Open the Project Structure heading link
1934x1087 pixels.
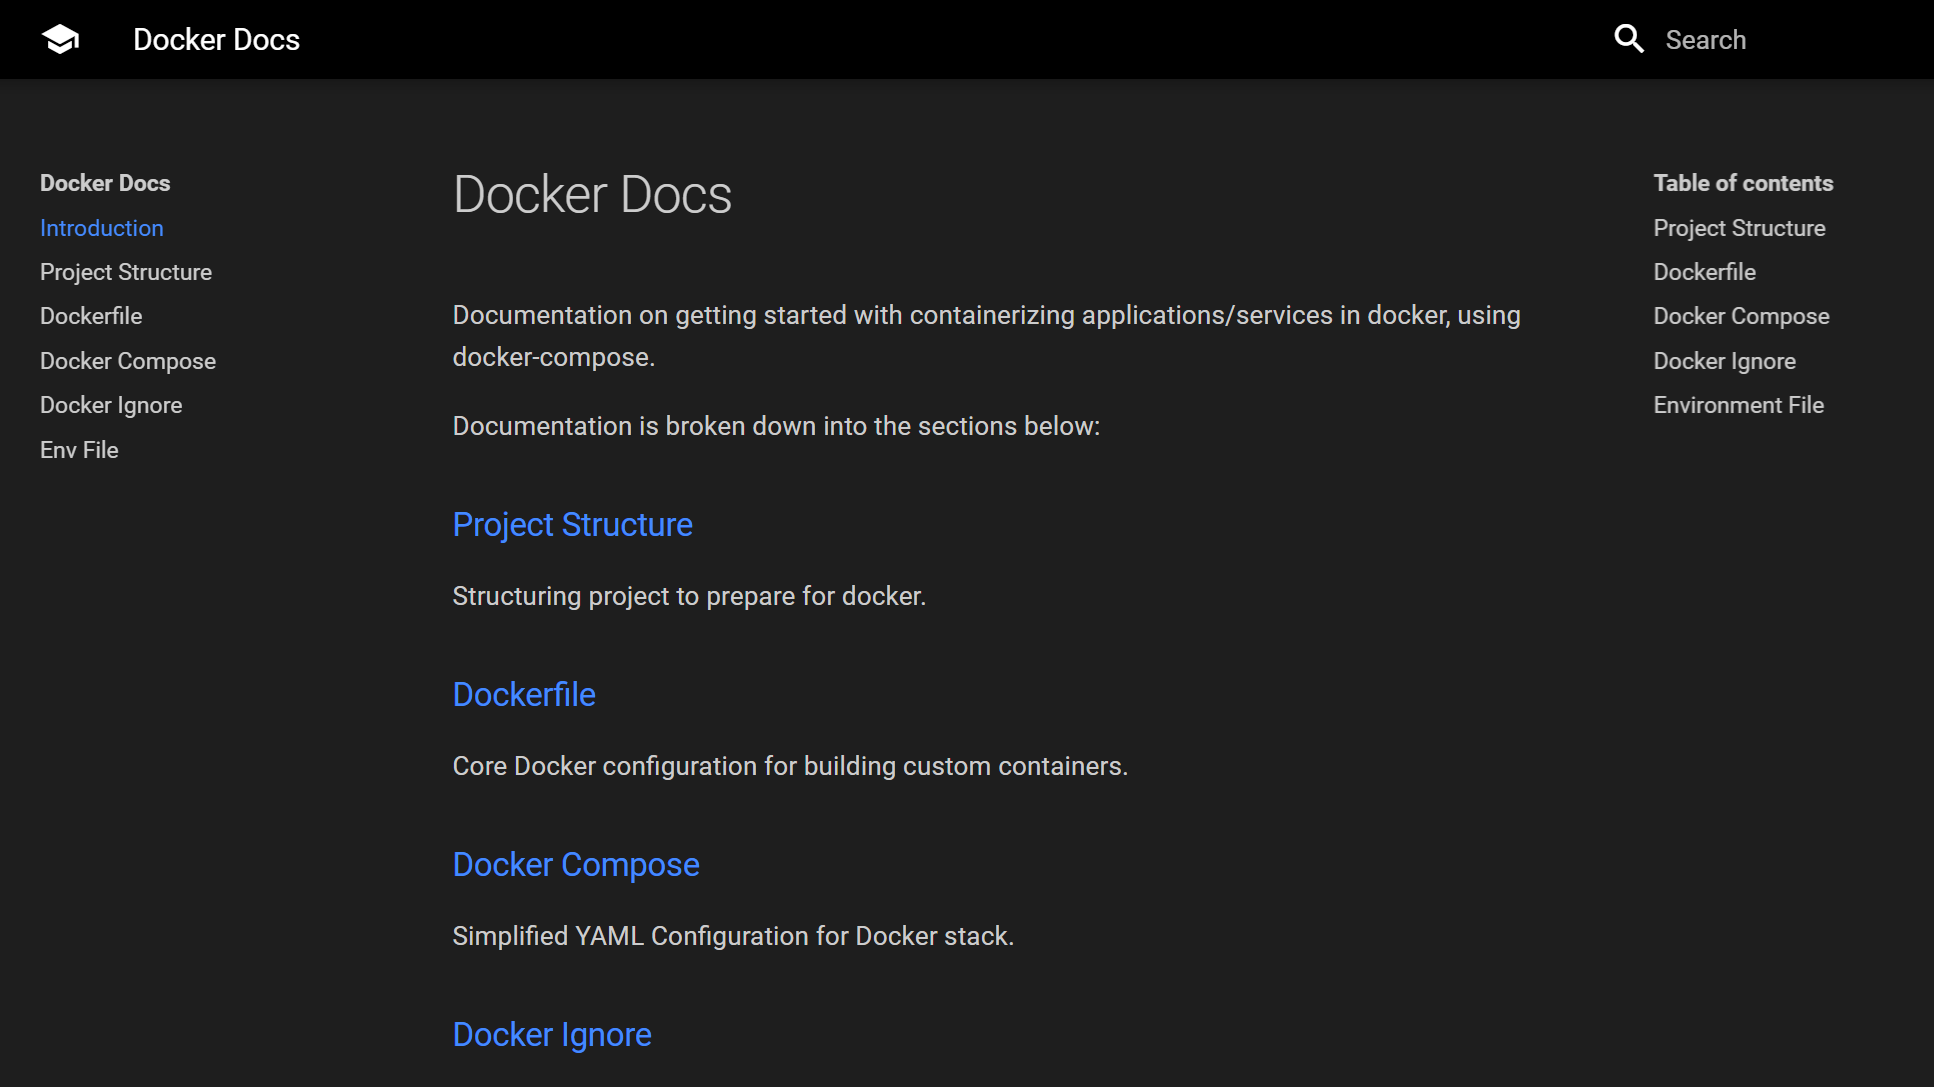(x=572, y=524)
